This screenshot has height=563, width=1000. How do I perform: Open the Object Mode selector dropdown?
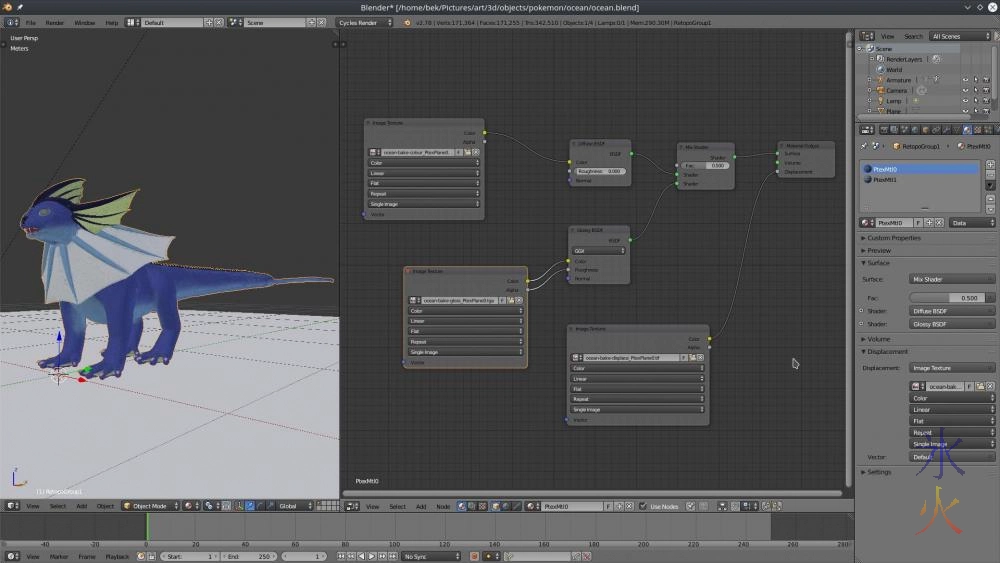(x=150, y=506)
